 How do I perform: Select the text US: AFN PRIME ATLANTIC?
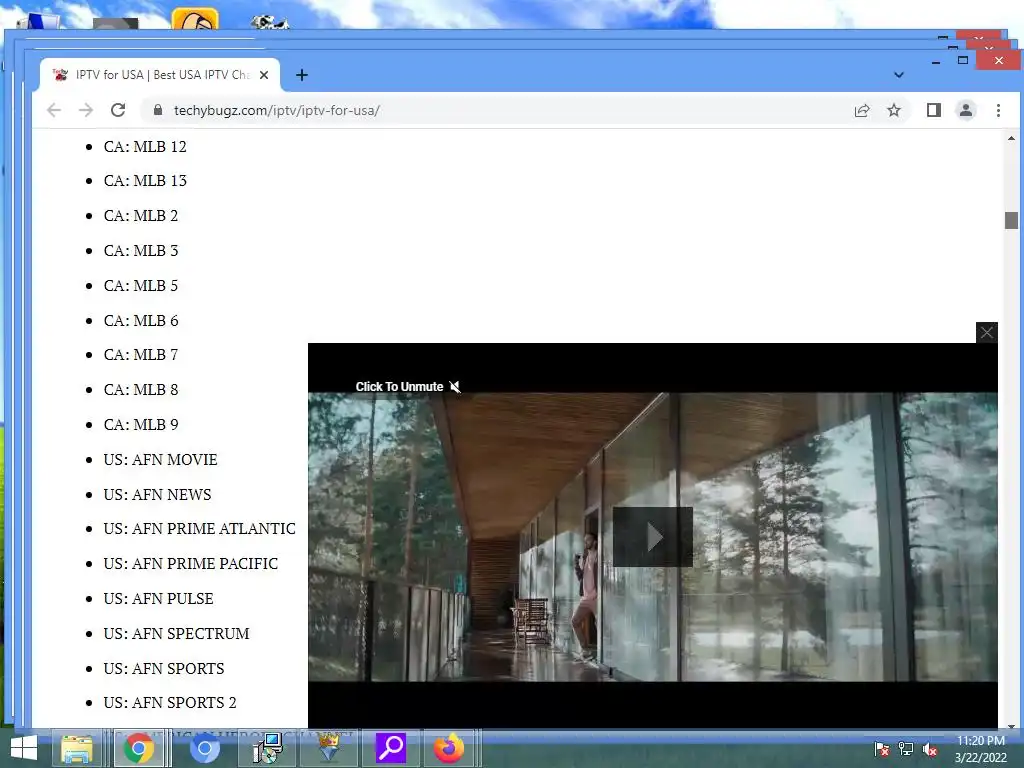[x=199, y=528]
